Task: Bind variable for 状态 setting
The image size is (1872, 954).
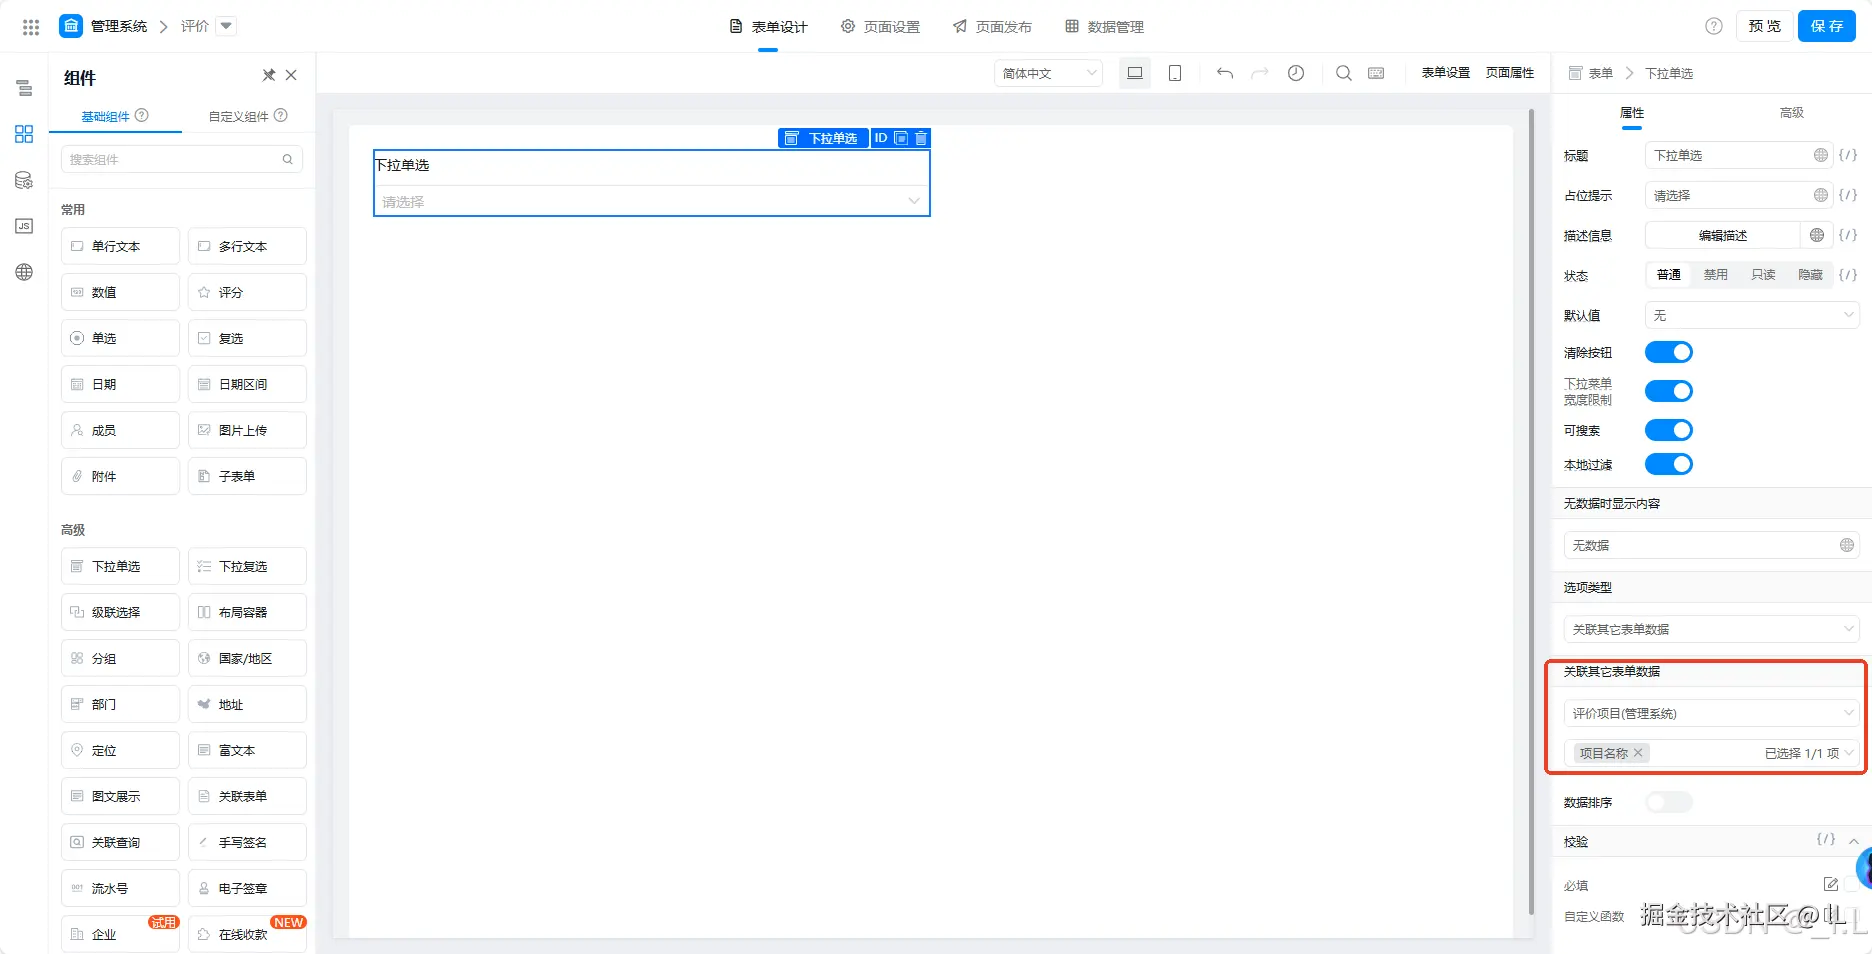Action: pos(1848,275)
